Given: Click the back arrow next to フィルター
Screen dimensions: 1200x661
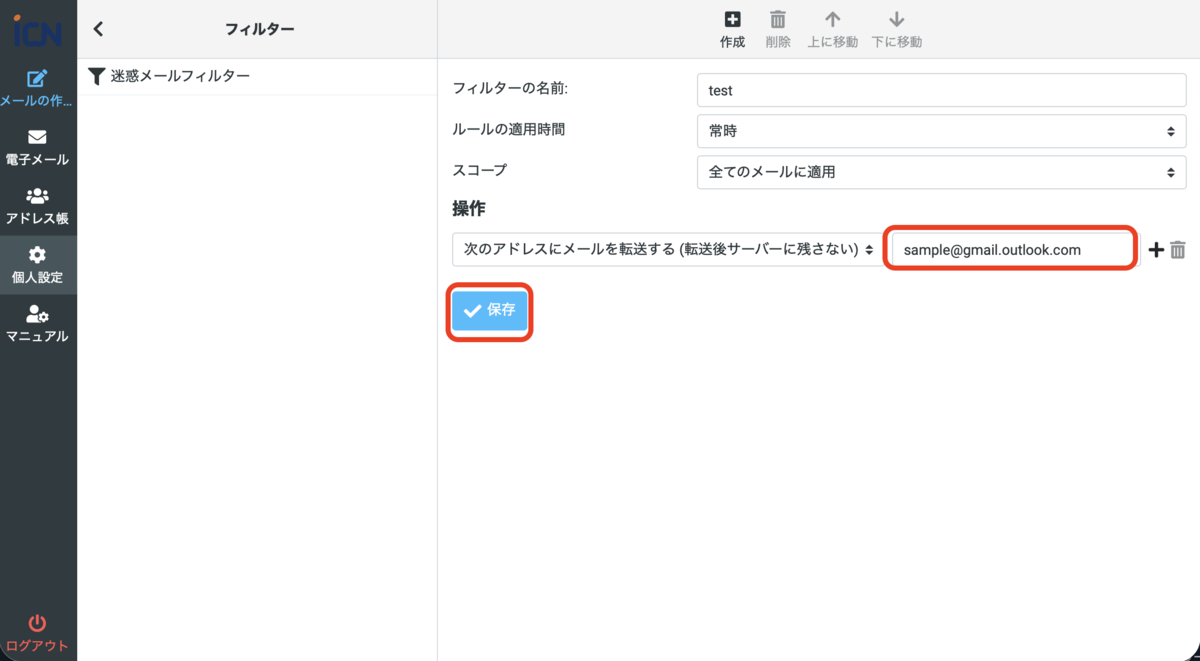Looking at the screenshot, I should tap(97, 28).
